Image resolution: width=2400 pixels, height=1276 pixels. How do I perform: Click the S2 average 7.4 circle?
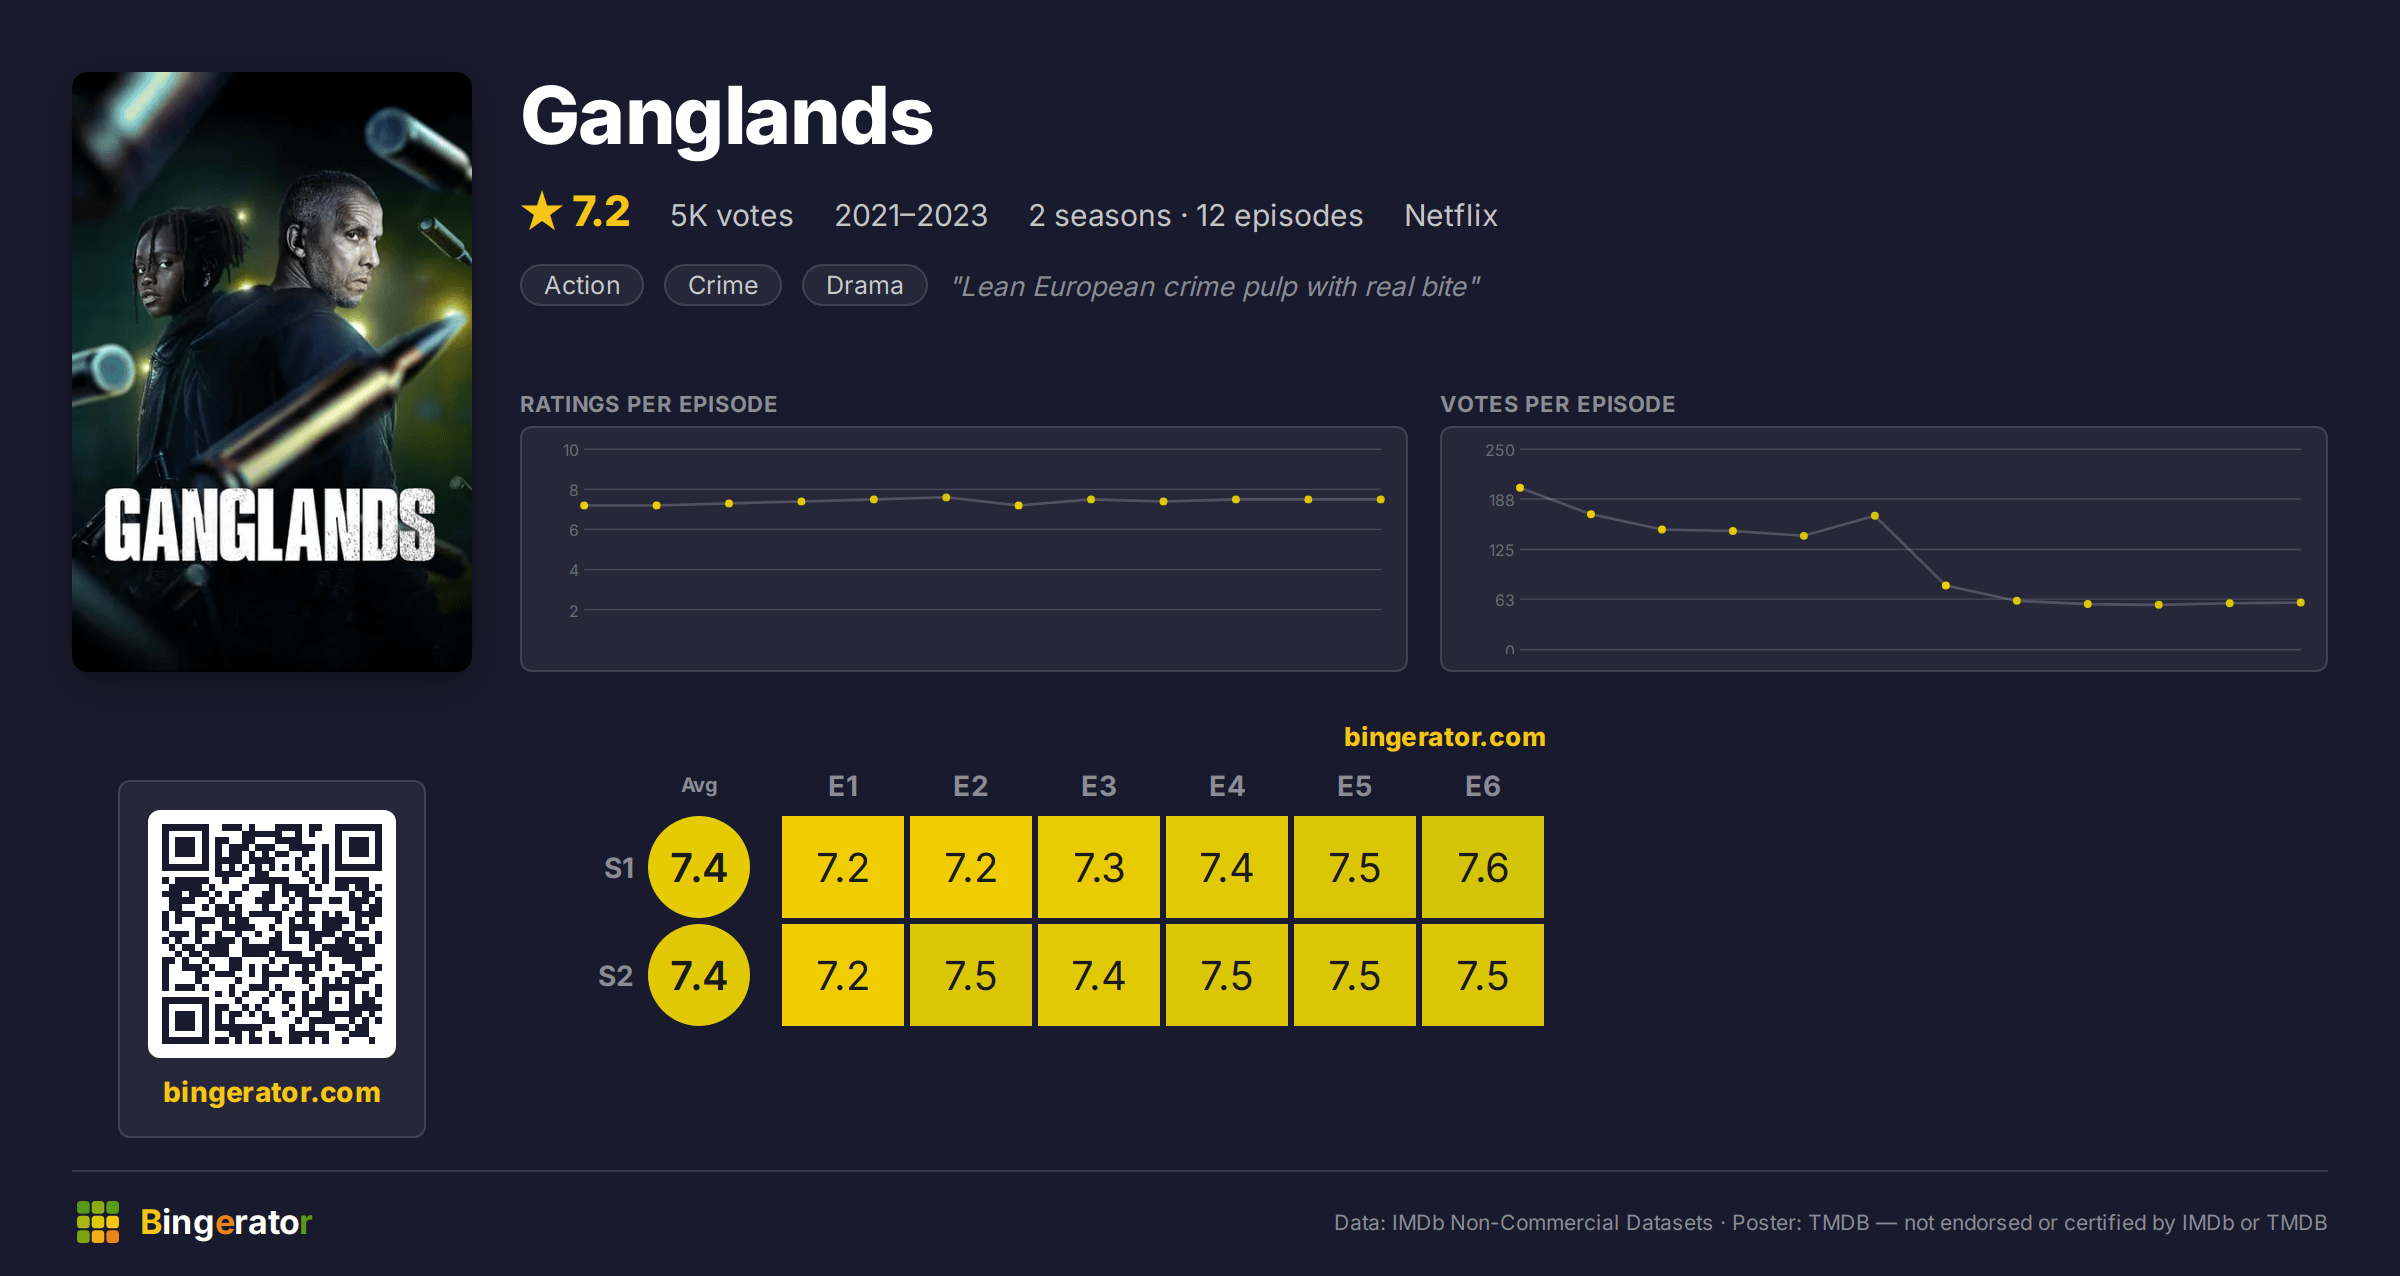[699, 975]
